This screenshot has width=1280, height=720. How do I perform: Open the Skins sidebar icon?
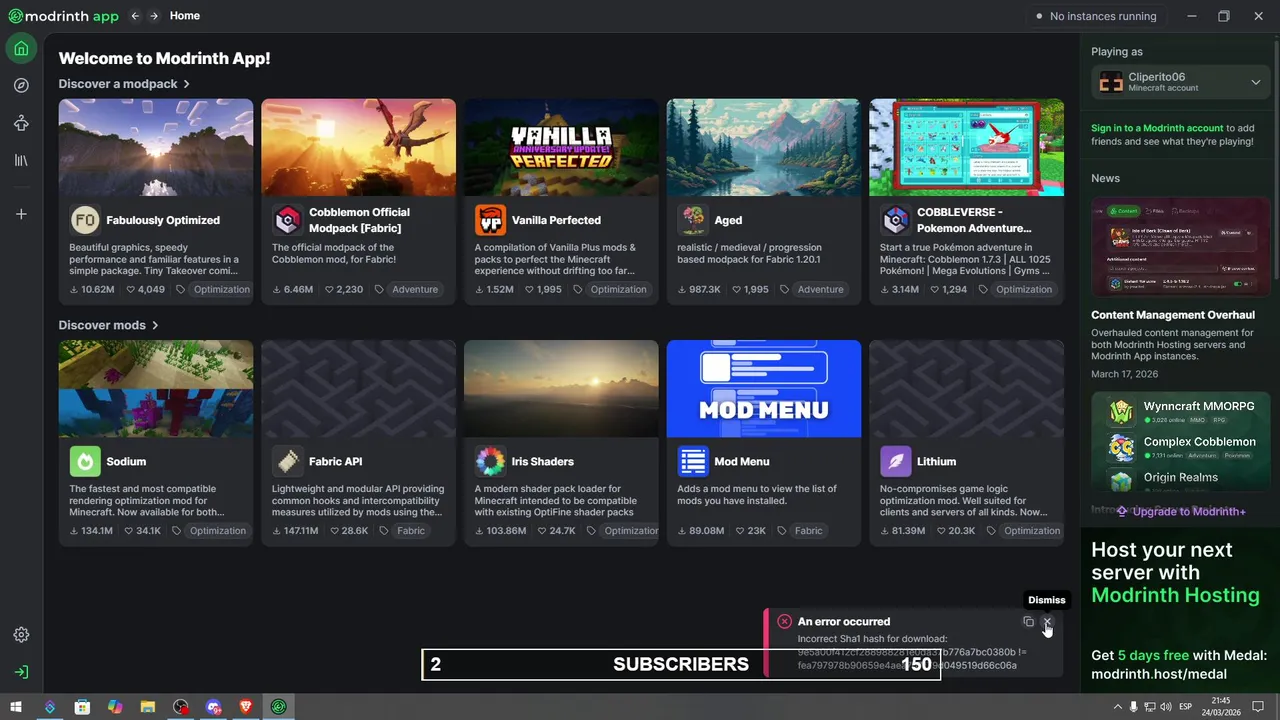point(21,123)
